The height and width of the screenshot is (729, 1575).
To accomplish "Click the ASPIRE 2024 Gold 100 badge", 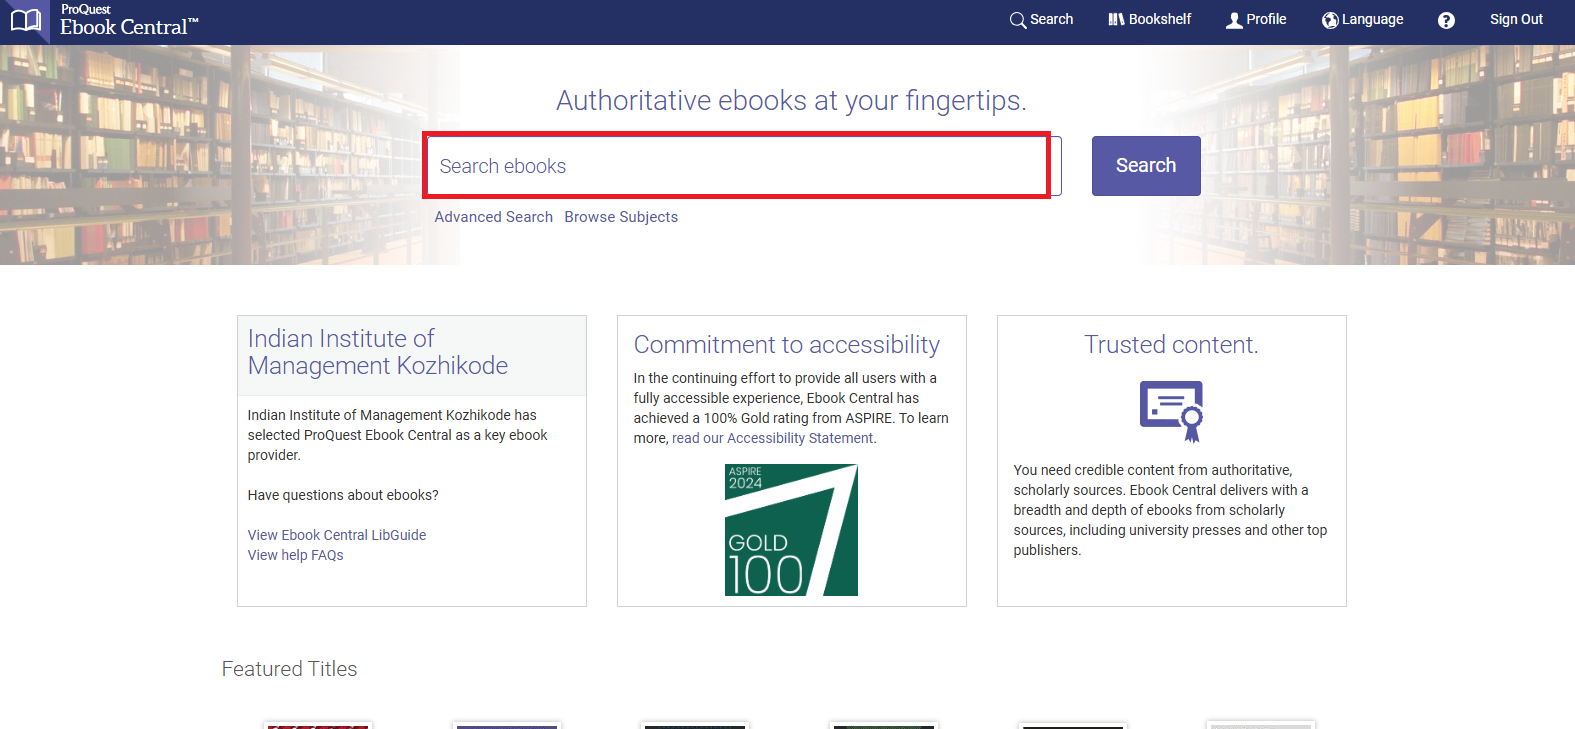I will [x=791, y=530].
